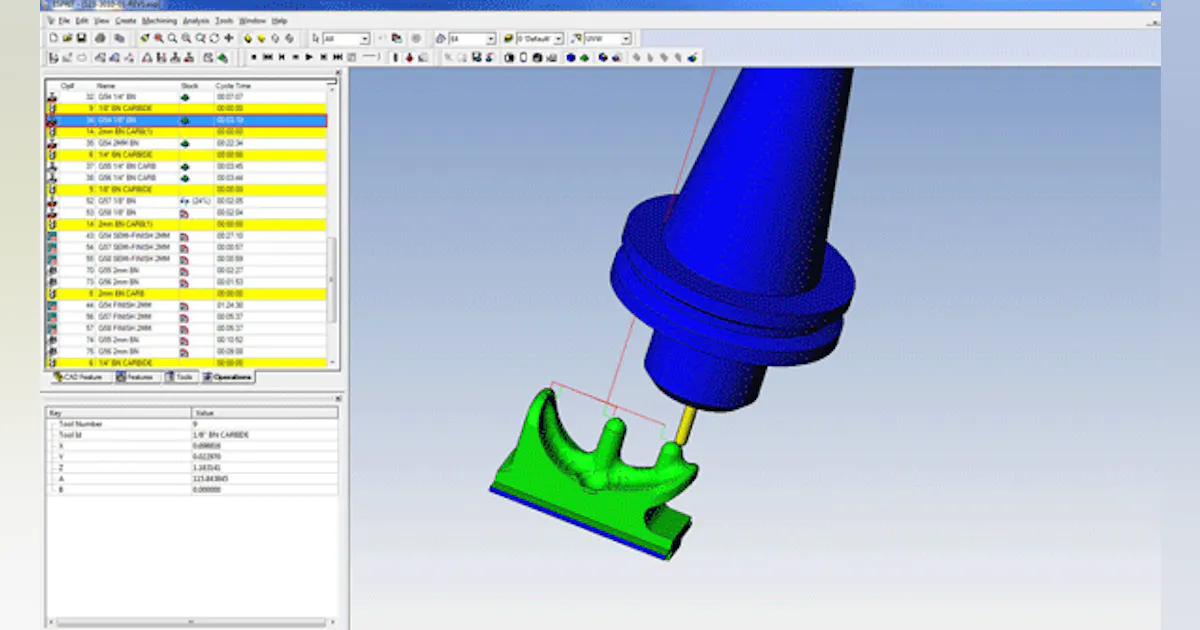Open the Analysis menu
The image size is (1200, 630).
tap(196, 21)
